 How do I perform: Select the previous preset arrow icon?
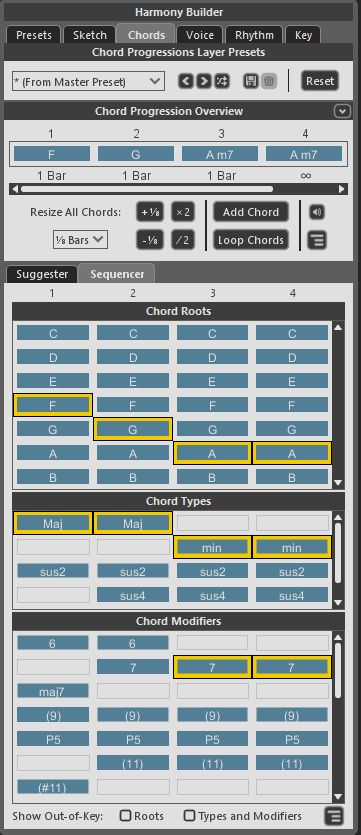[x=185, y=81]
